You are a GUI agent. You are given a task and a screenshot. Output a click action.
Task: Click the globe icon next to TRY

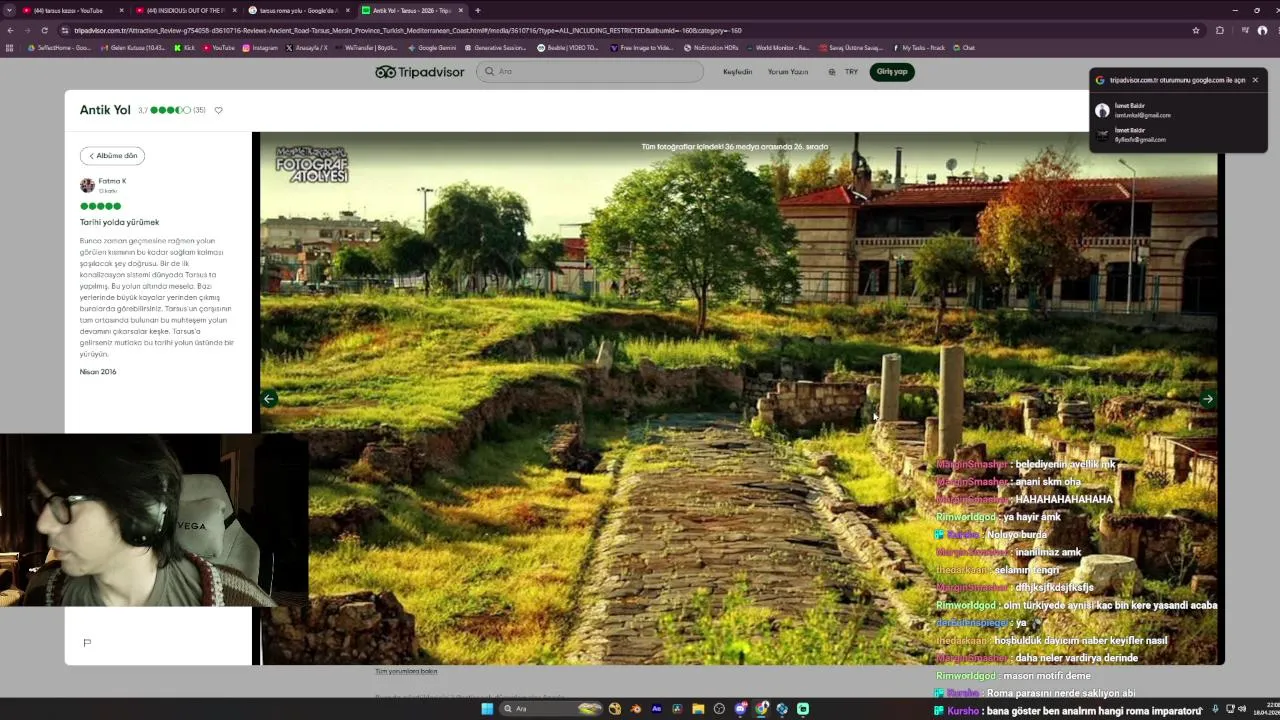pos(832,72)
